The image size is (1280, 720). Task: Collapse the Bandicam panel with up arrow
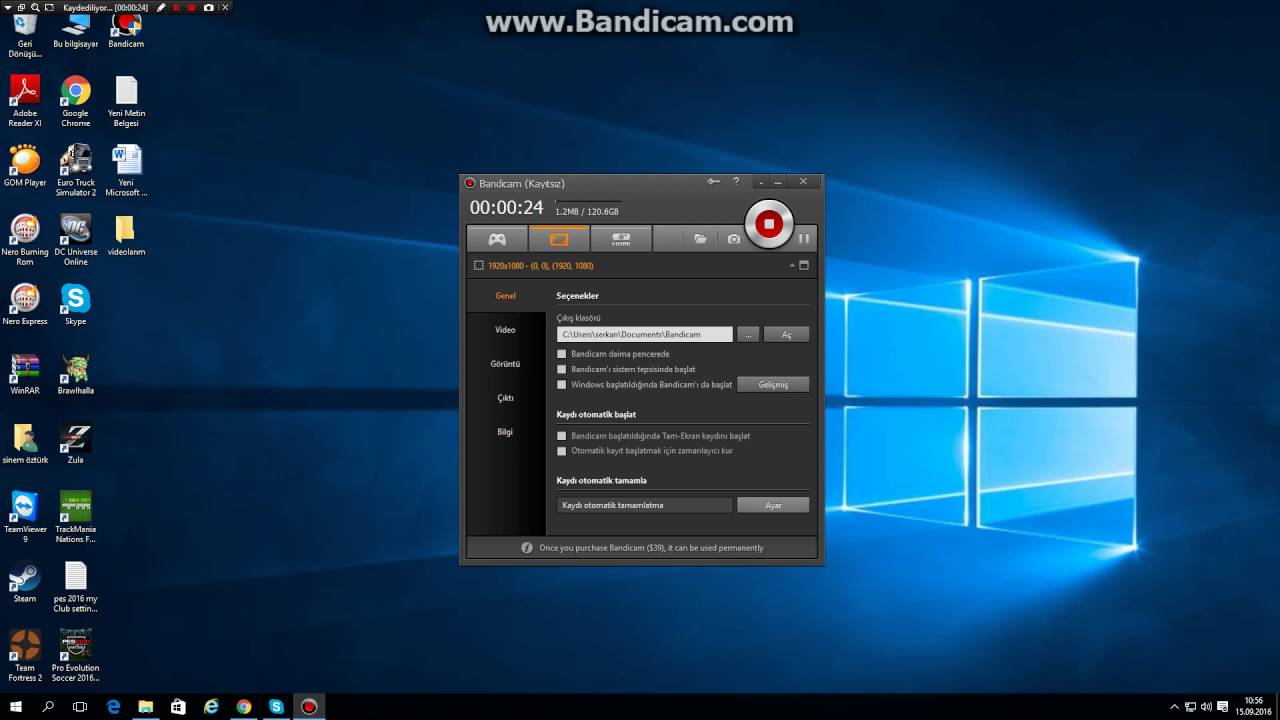(x=792, y=266)
